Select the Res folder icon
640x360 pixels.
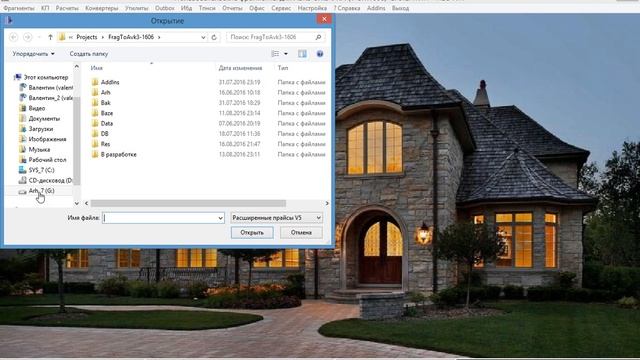[95, 144]
